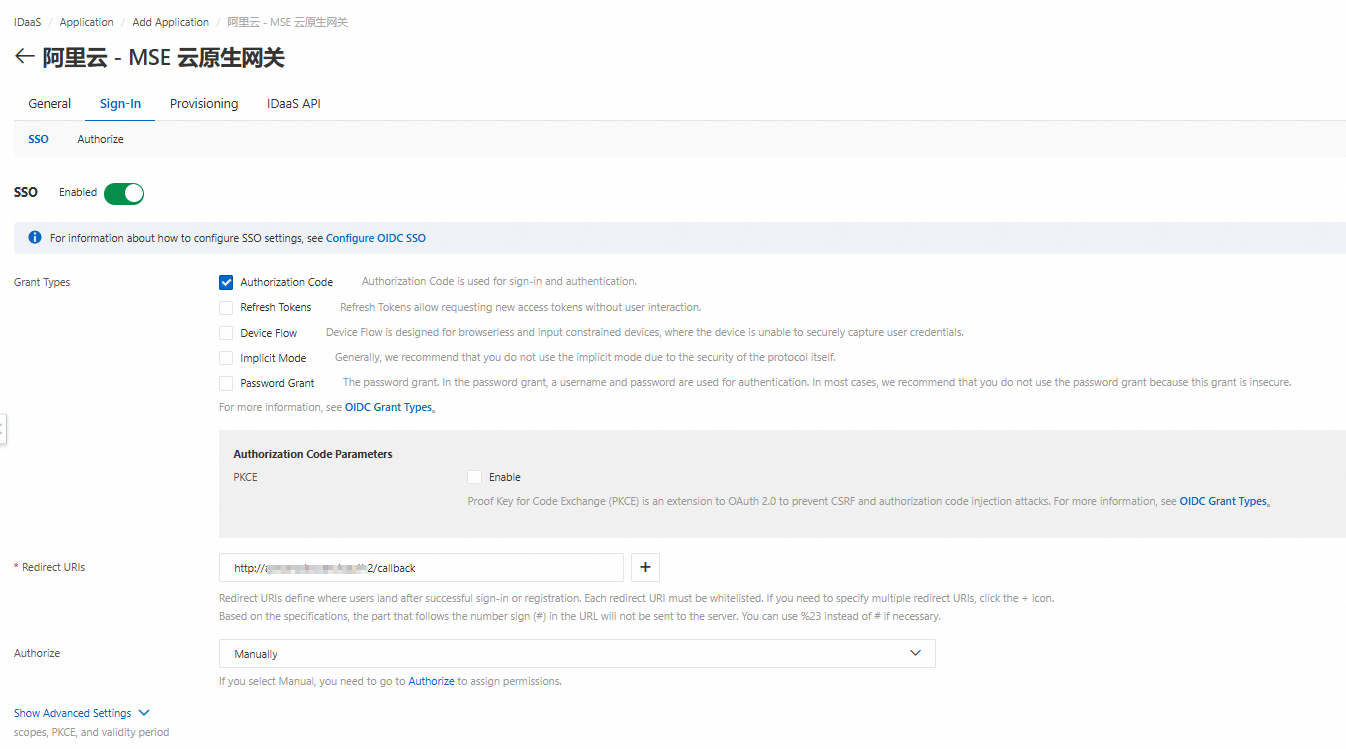Image resolution: width=1346 pixels, height=749 pixels.
Task: Click the PKCE label
Action: 246,477
